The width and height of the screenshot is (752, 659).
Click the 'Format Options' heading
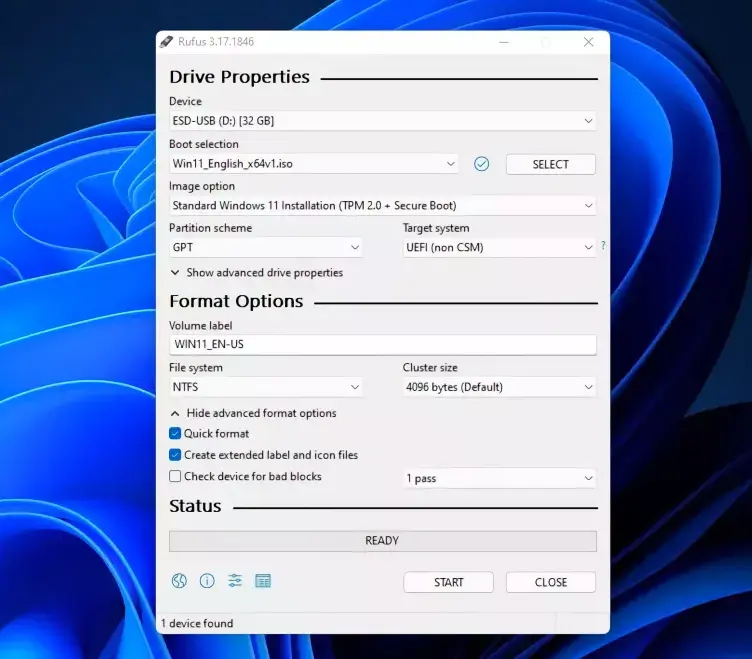pyautogui.click(x=236, y=301)
